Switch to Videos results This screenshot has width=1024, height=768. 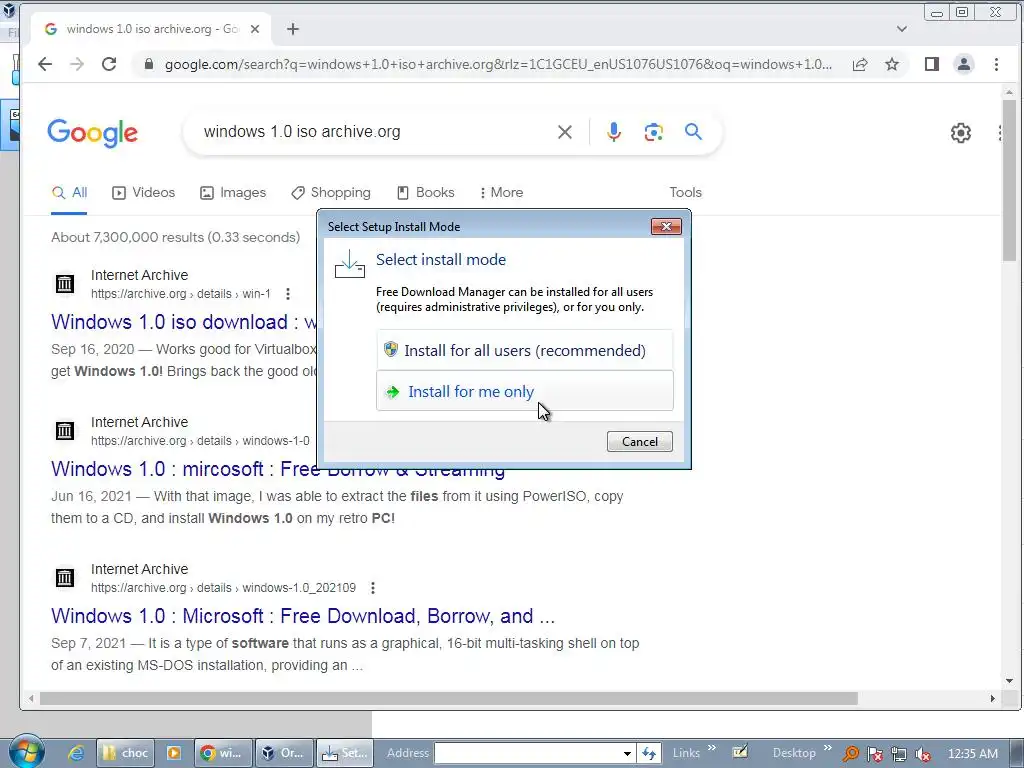tap(144, 193)
